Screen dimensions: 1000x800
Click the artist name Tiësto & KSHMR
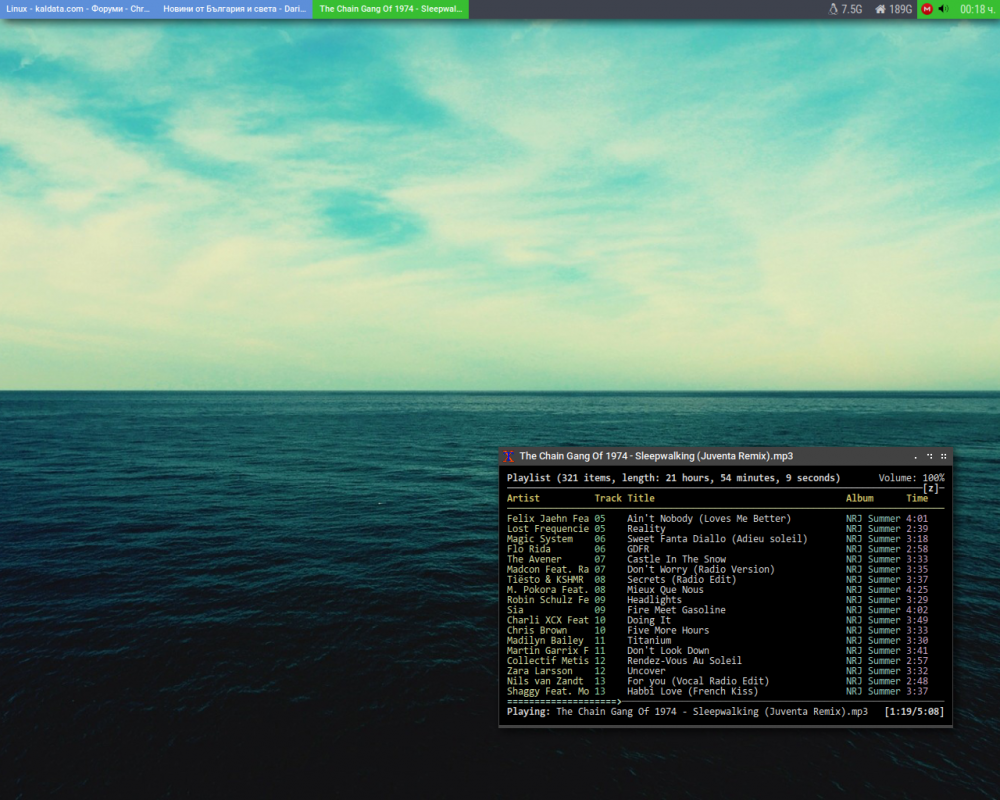pos(545,580)
